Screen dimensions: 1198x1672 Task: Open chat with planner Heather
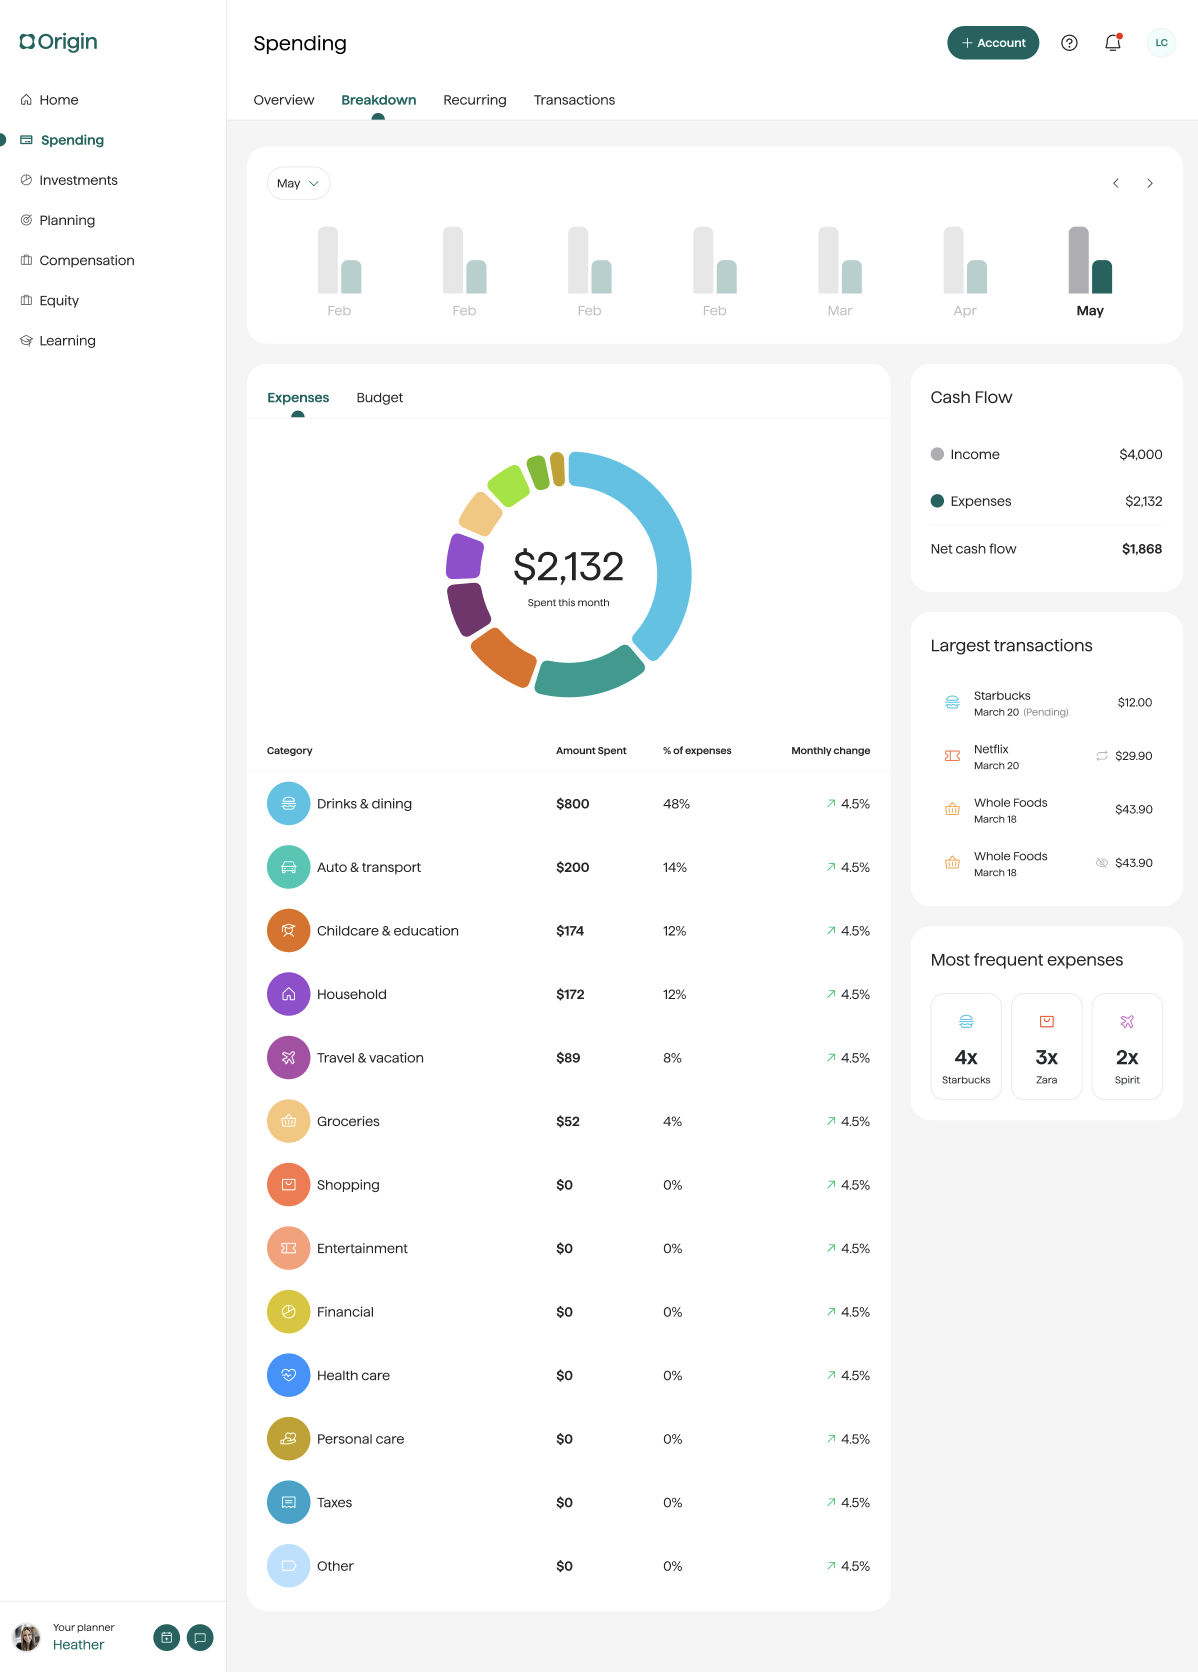200,1637
